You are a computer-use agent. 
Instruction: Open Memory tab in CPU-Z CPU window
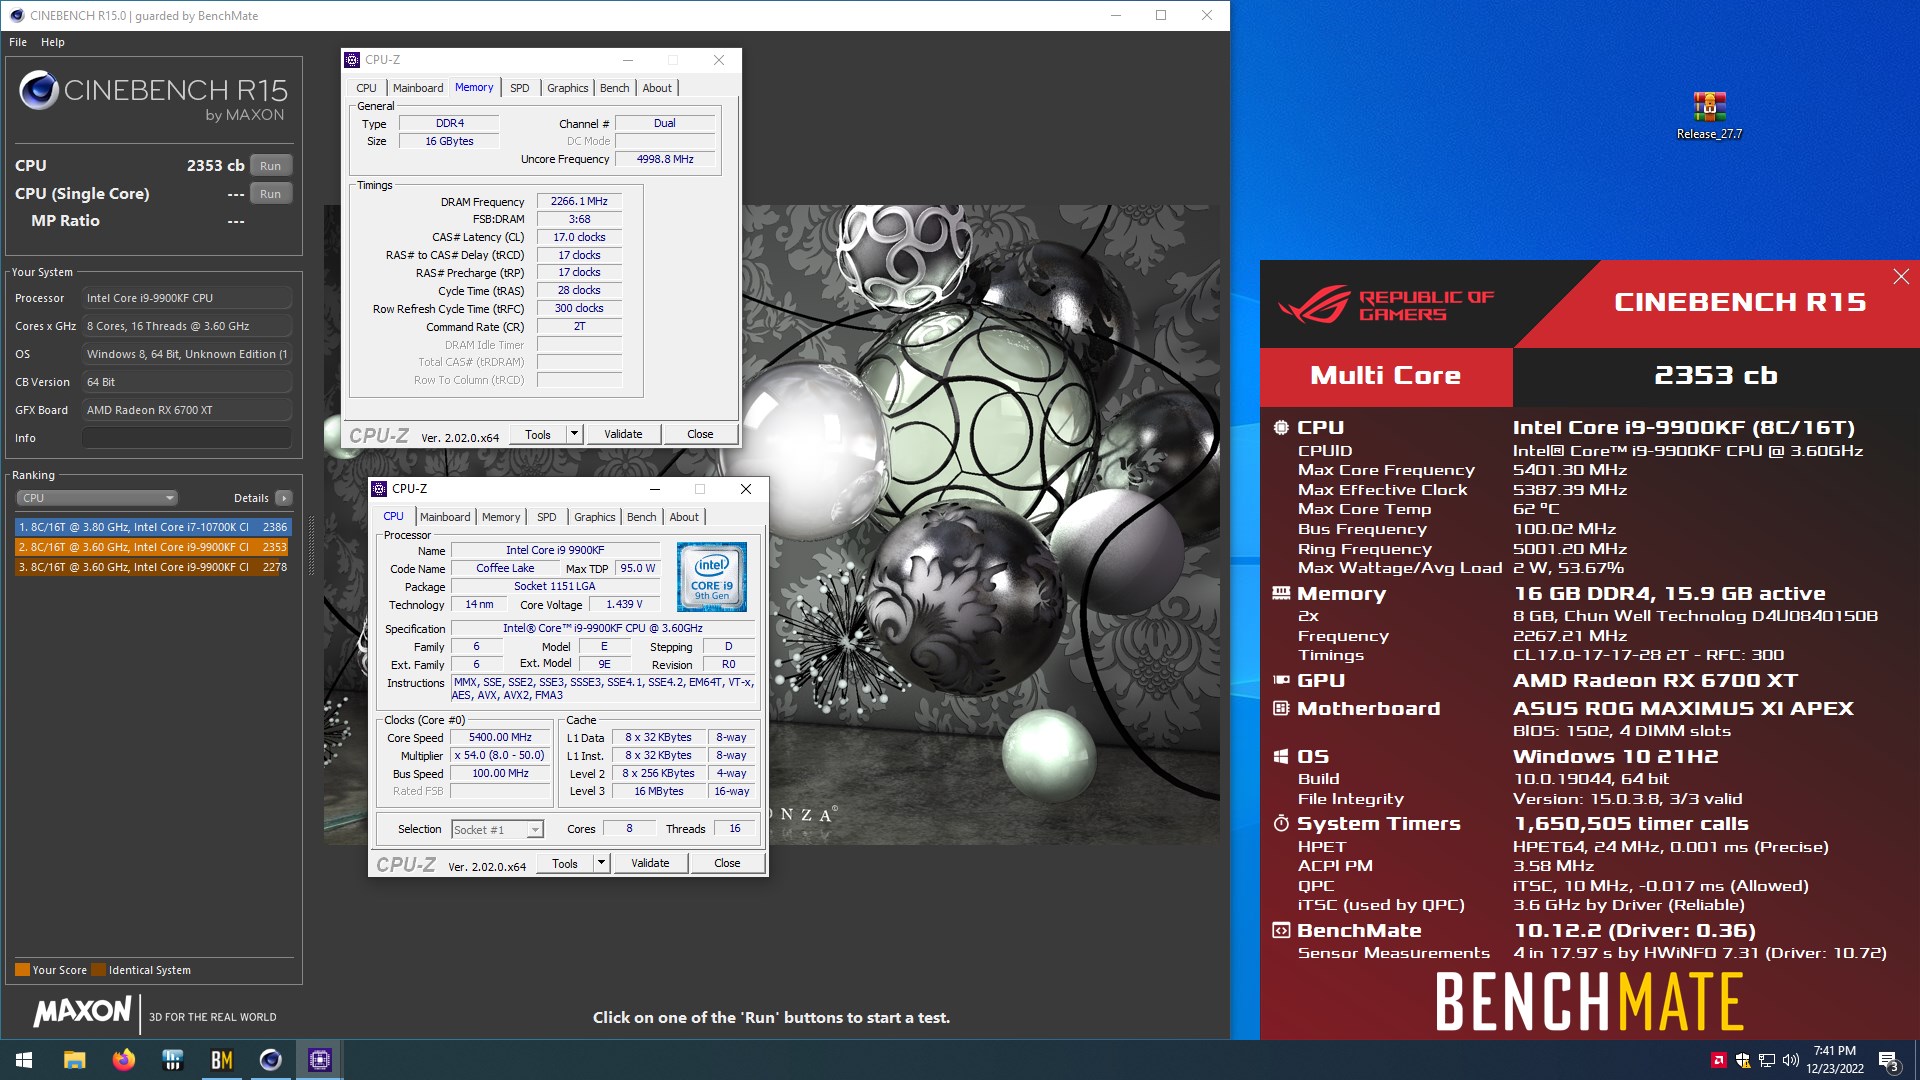tap(501, 517)
